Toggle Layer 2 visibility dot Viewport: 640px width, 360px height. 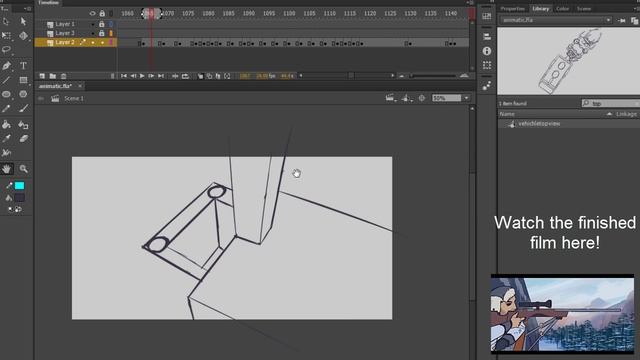[93, 42]
